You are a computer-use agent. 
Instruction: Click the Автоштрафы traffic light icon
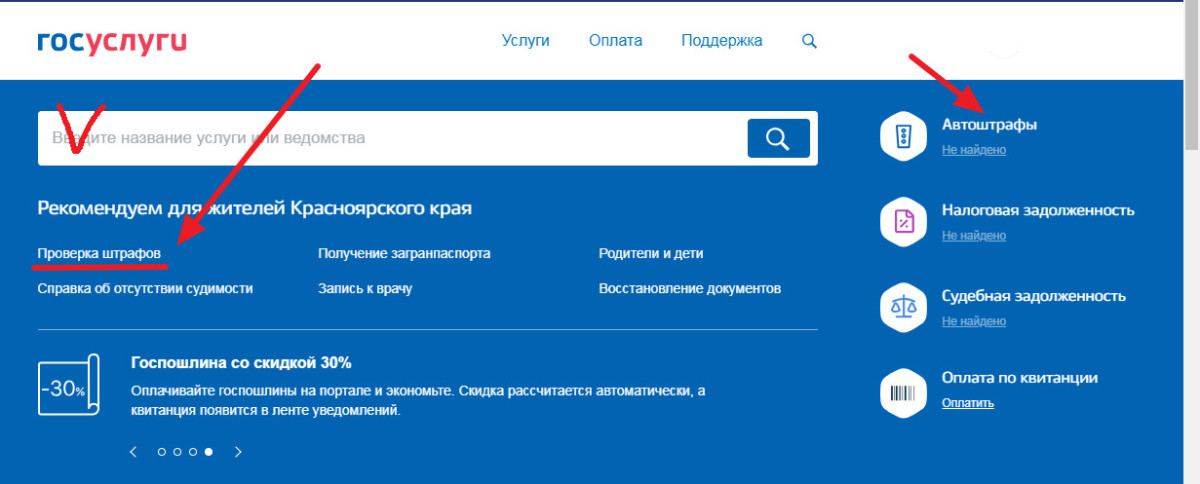[x=904, y=137]
